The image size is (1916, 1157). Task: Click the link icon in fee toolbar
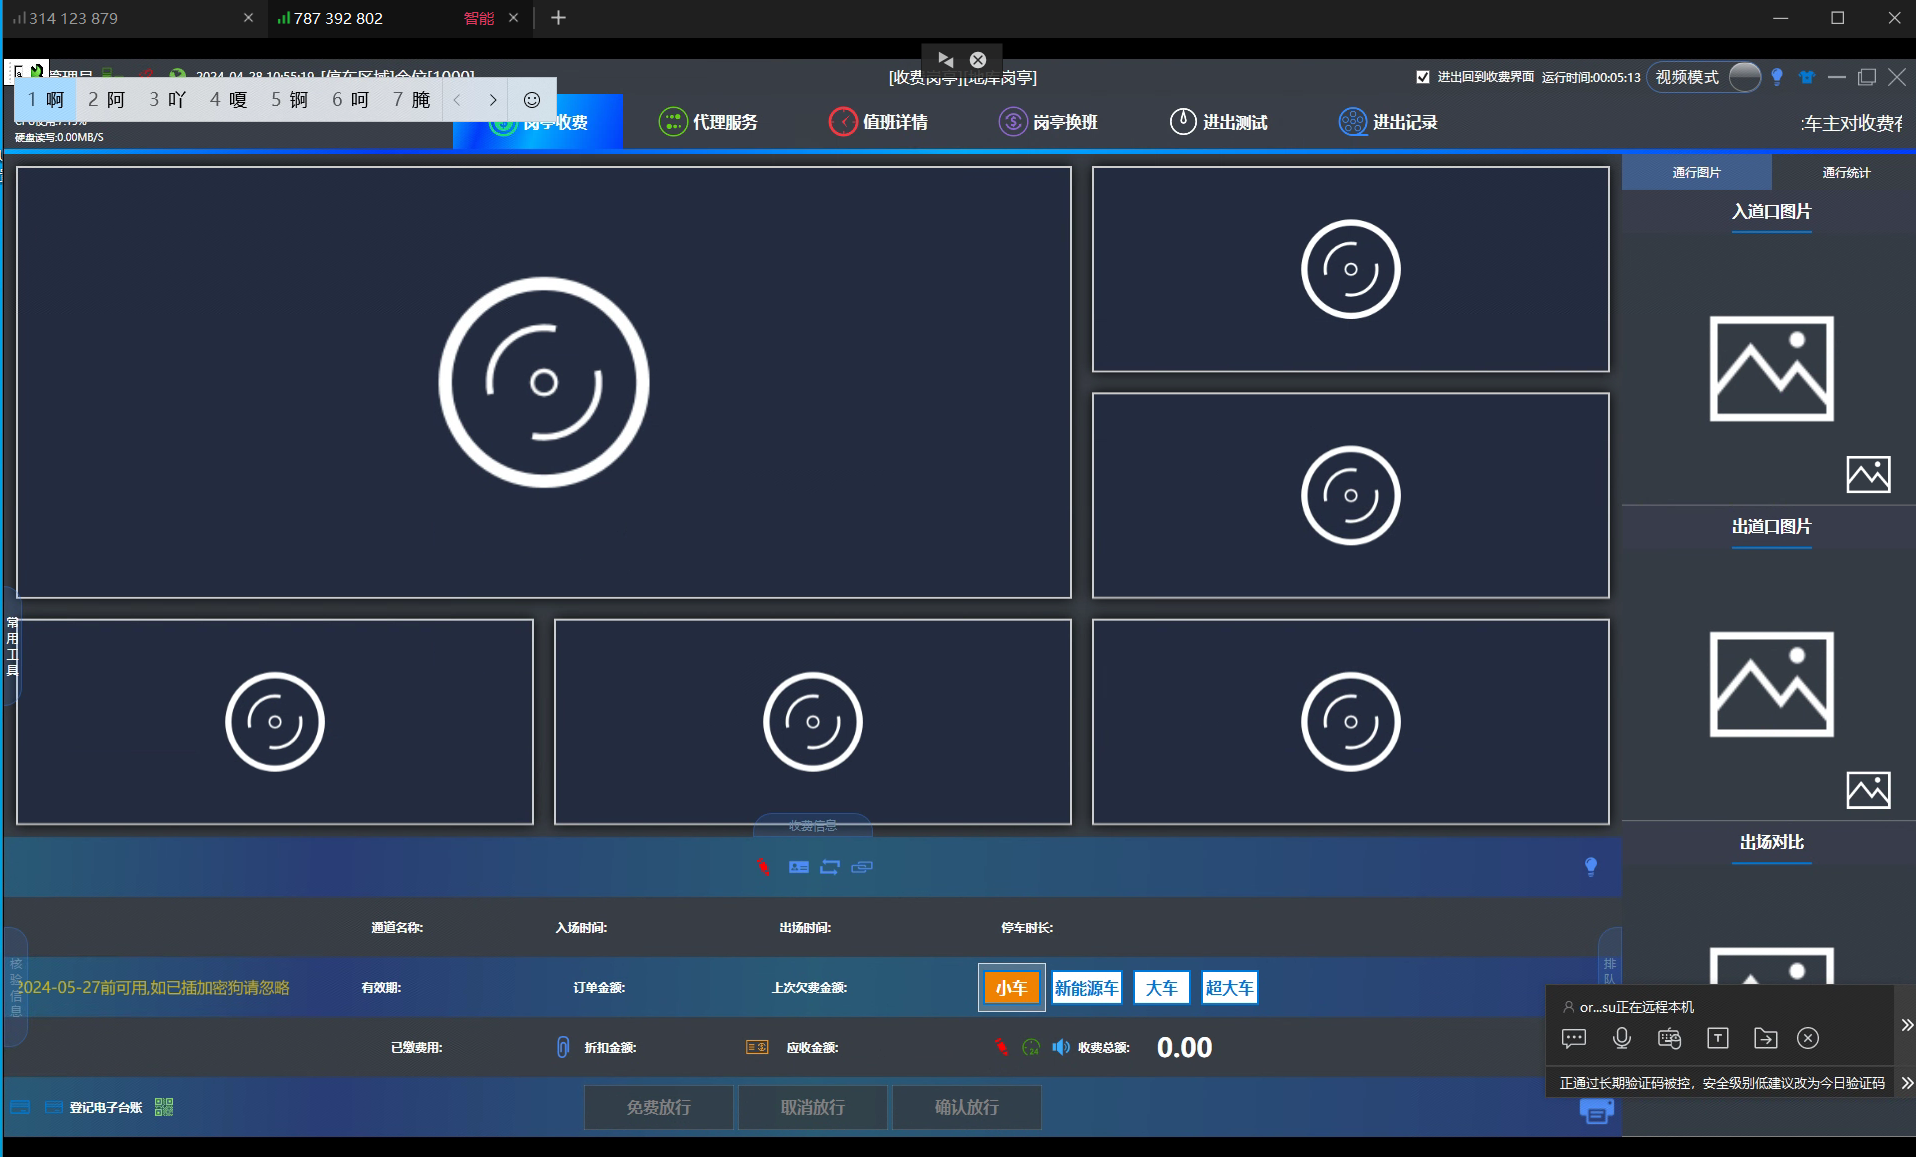click(862, 867)
